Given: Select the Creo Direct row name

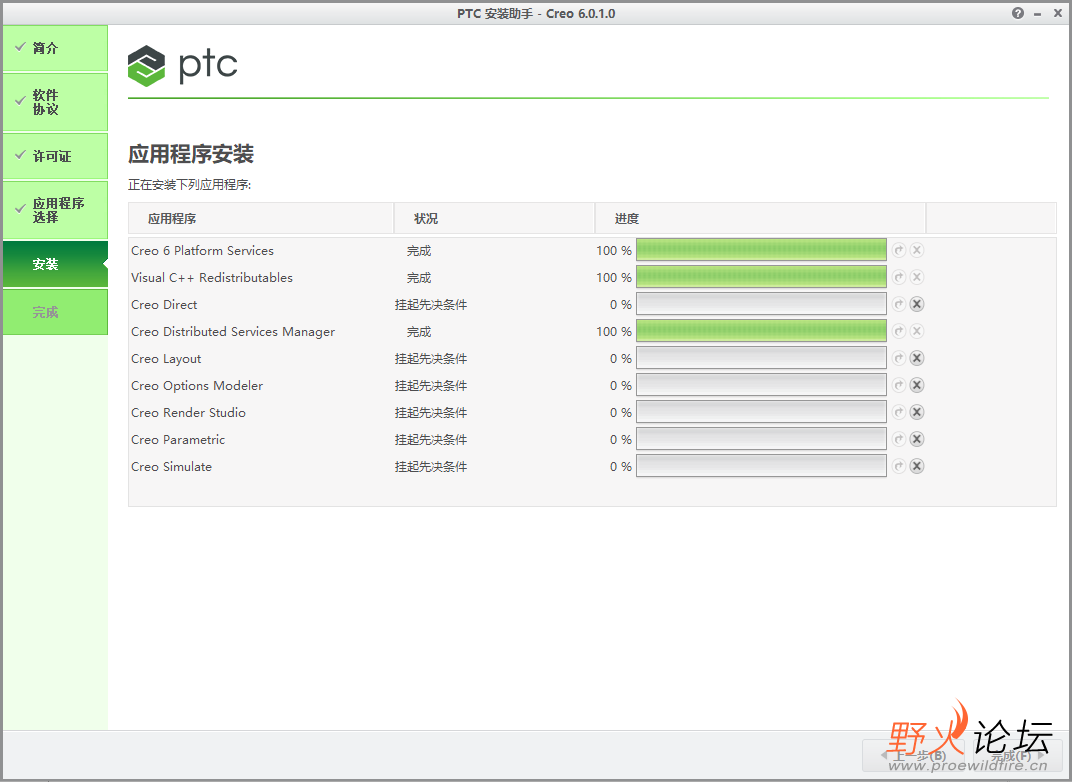Looking at the screenshot, I should click(x=164, y=305).
